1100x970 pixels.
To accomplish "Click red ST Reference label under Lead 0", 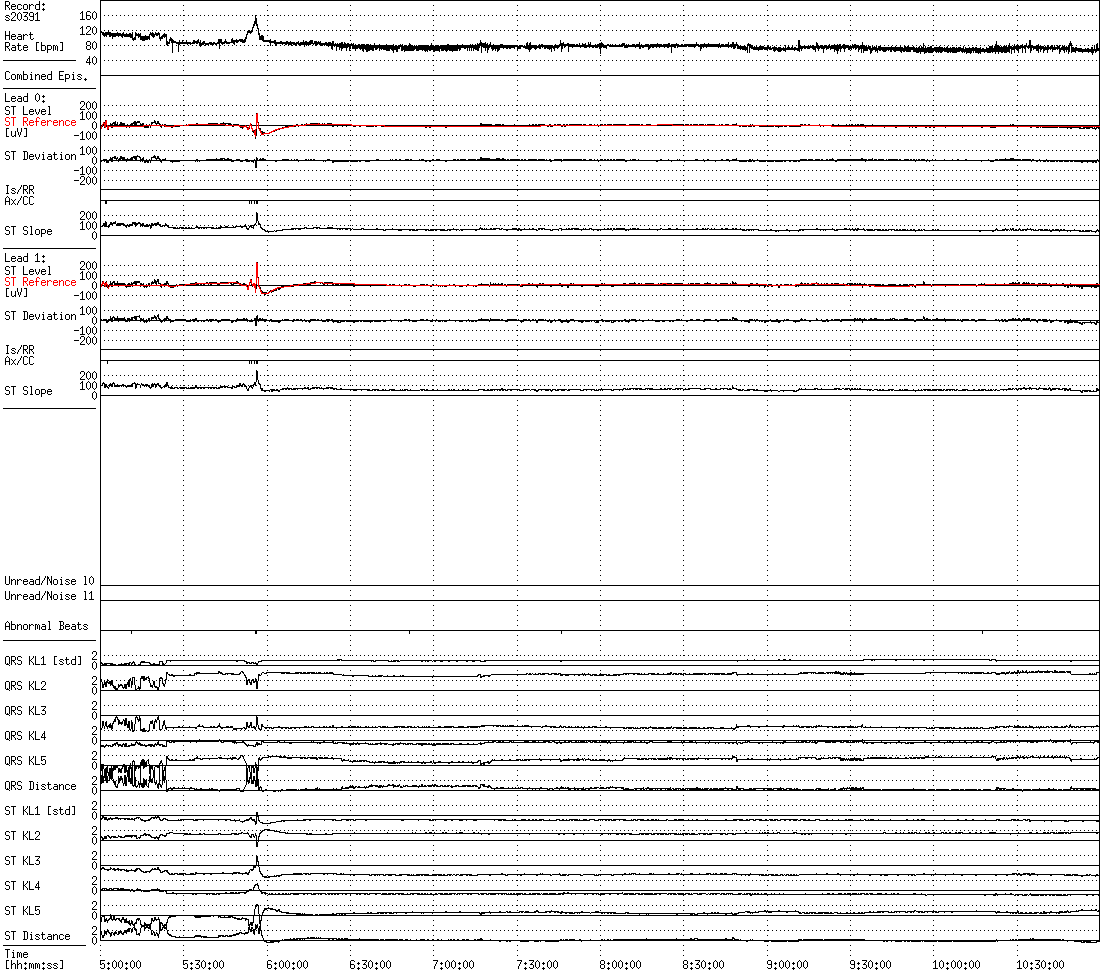I will [40, 122].
